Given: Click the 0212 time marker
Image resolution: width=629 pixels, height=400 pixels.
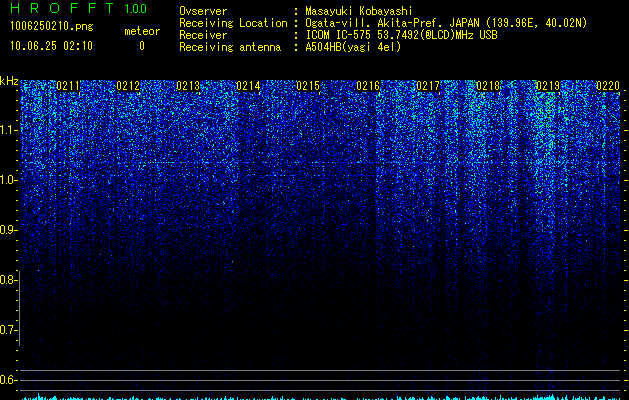Looking at the screenshot, I should [x=128, y=85].
